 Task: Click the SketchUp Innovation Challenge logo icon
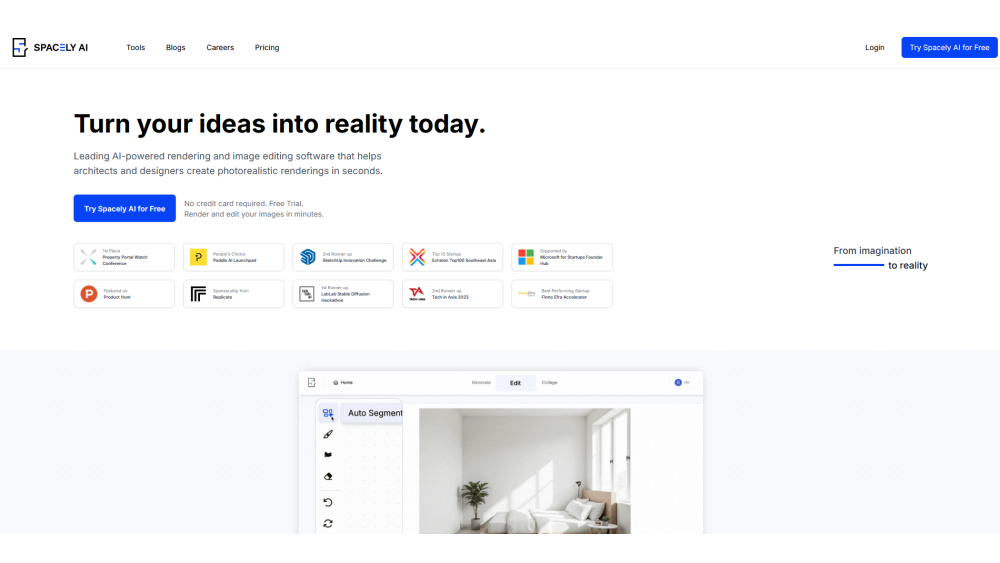[x=308, y=257]
